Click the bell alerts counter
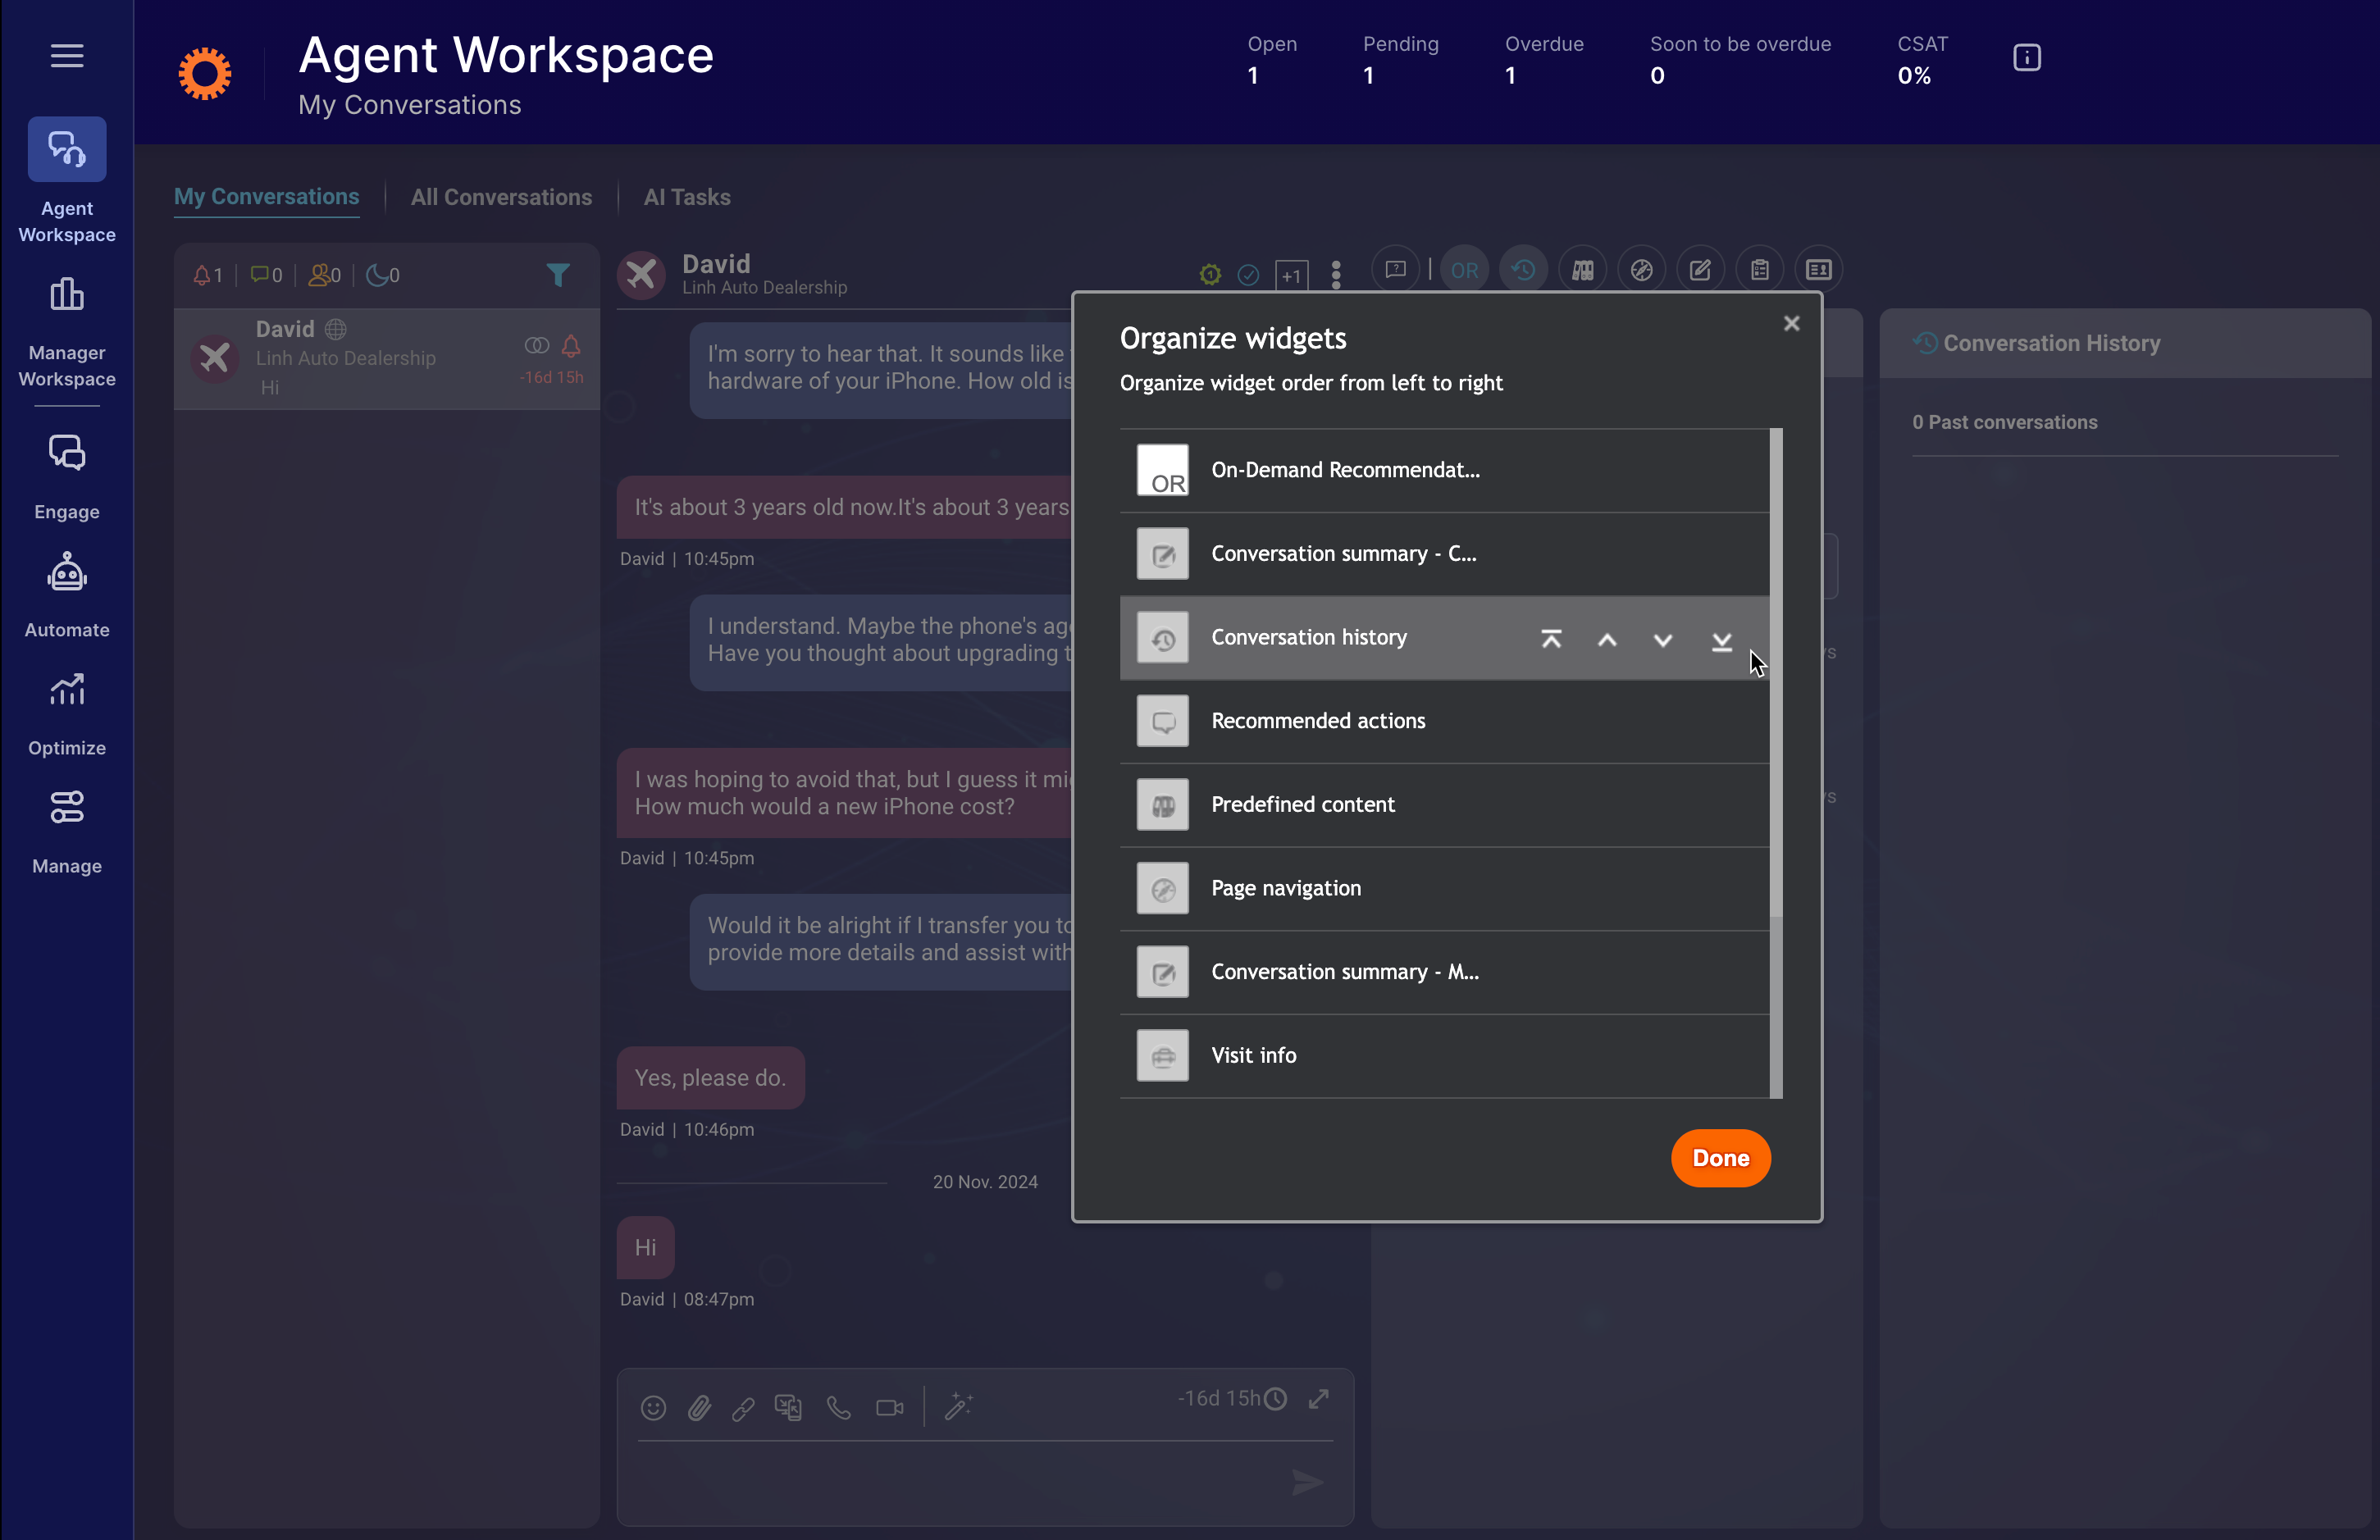2380x1540 pixels. tap(207, 275)
